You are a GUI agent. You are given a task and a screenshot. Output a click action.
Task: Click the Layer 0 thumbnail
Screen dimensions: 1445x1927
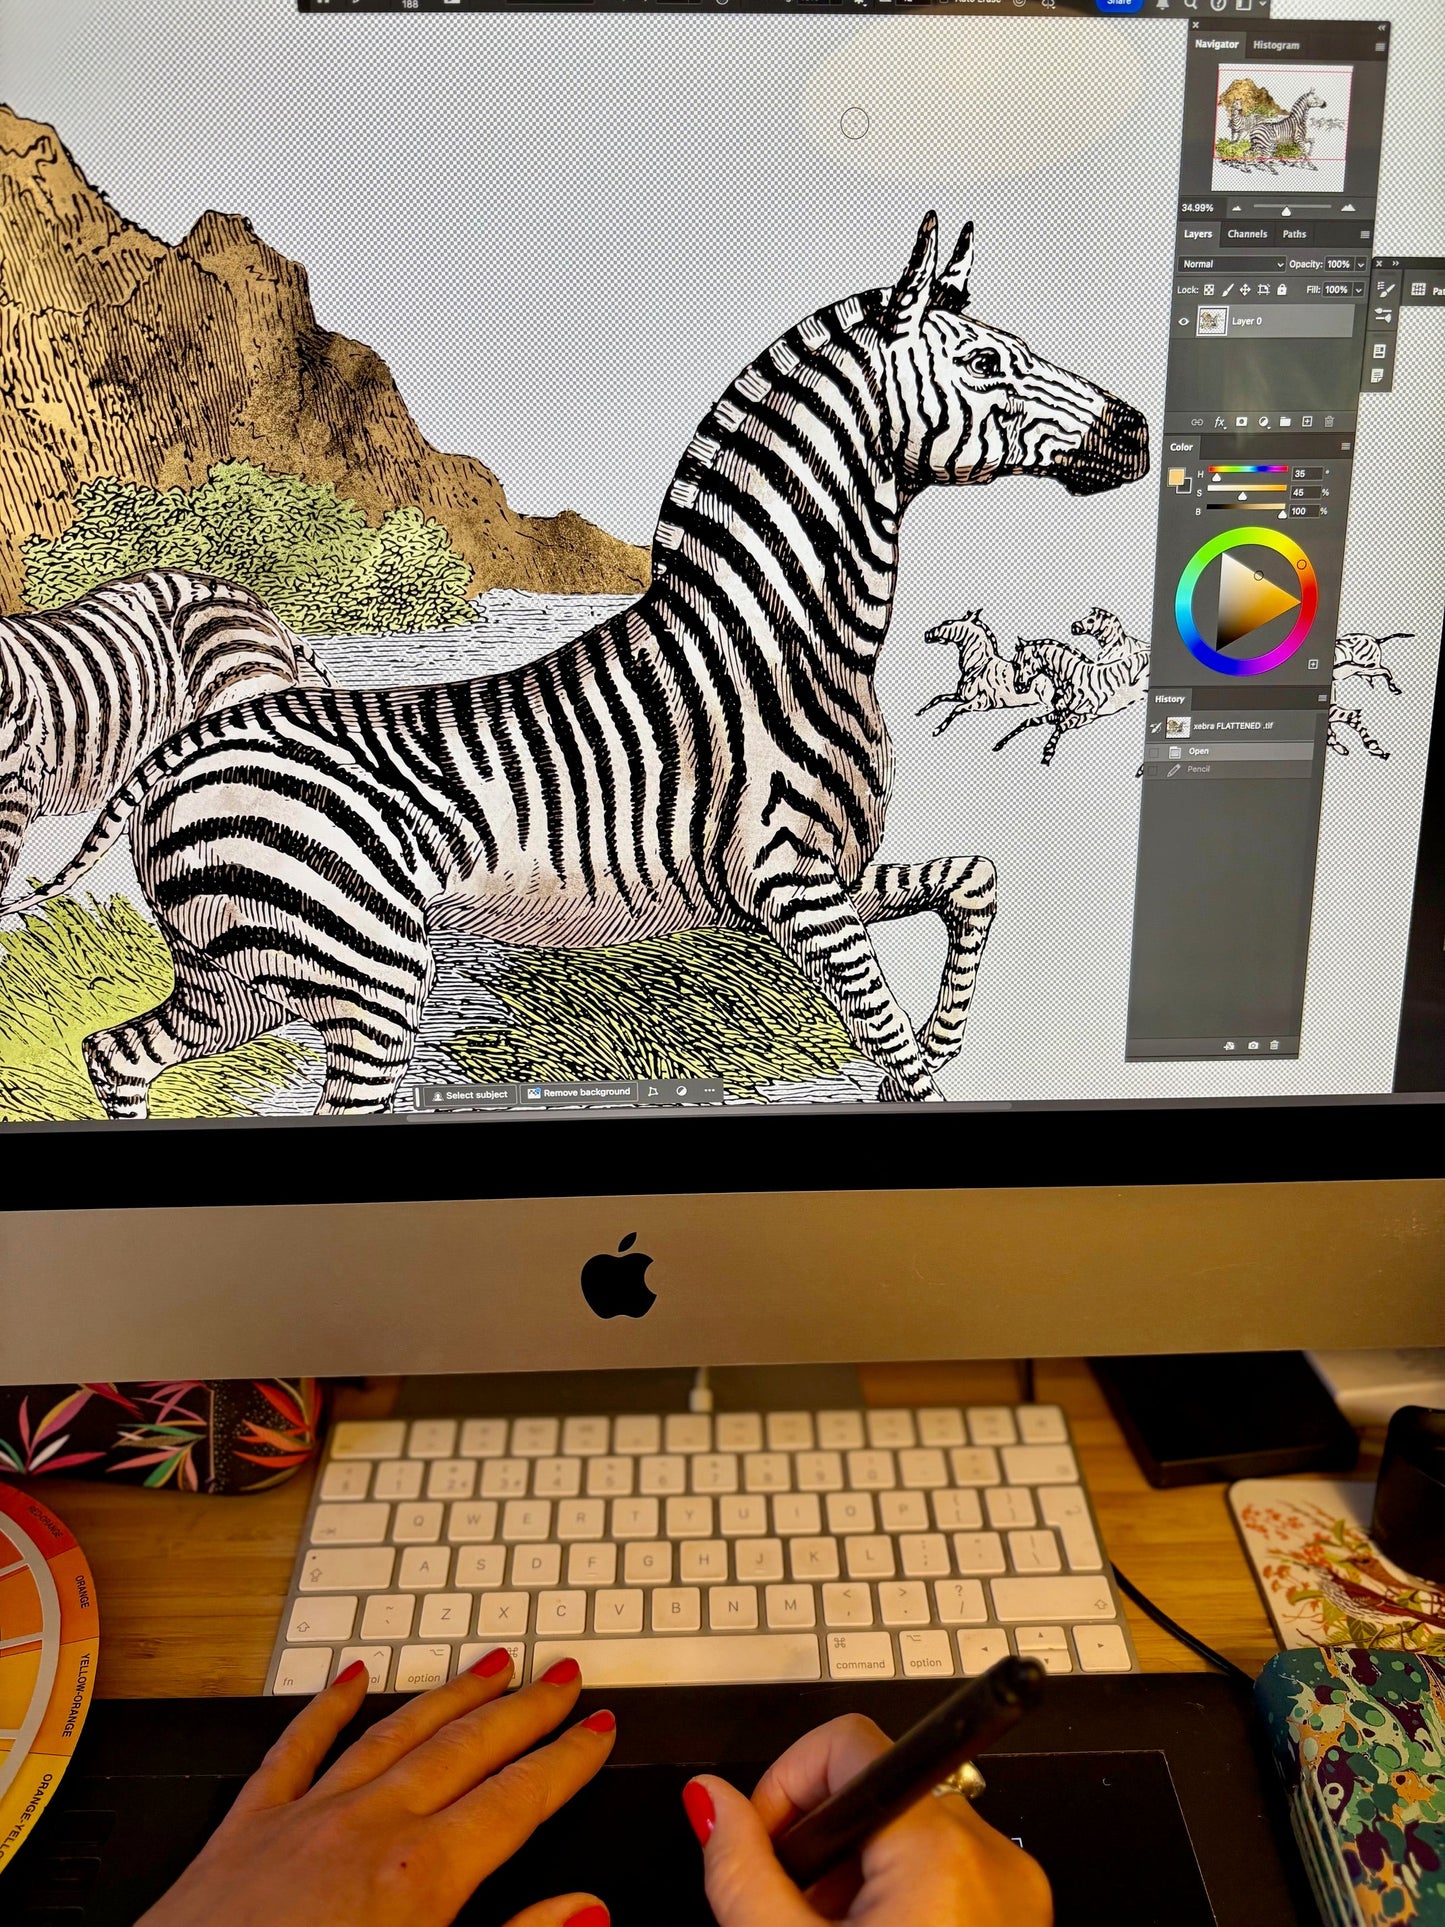point(1212,321)
